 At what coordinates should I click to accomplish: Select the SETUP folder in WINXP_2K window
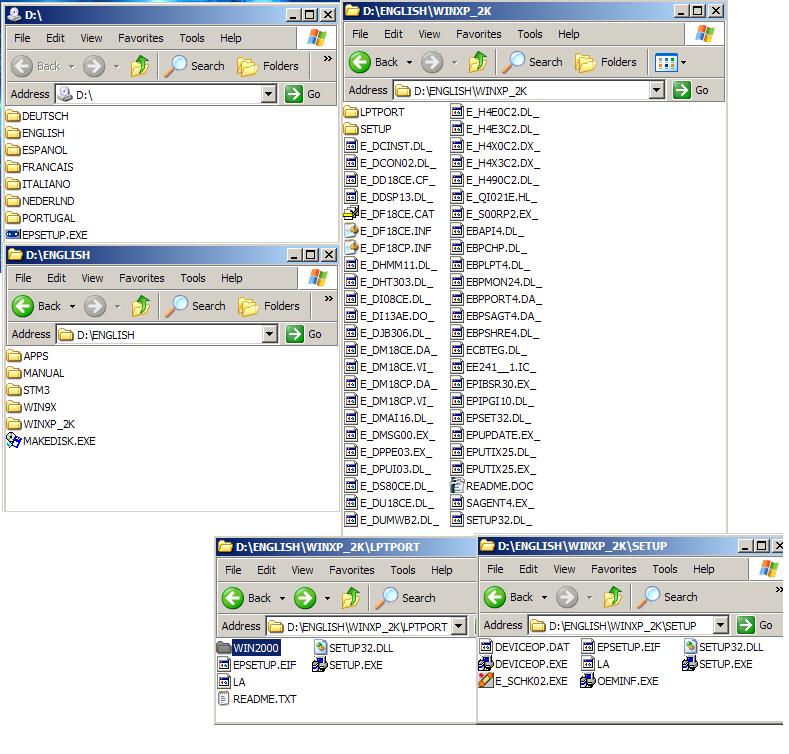[368, 129]
